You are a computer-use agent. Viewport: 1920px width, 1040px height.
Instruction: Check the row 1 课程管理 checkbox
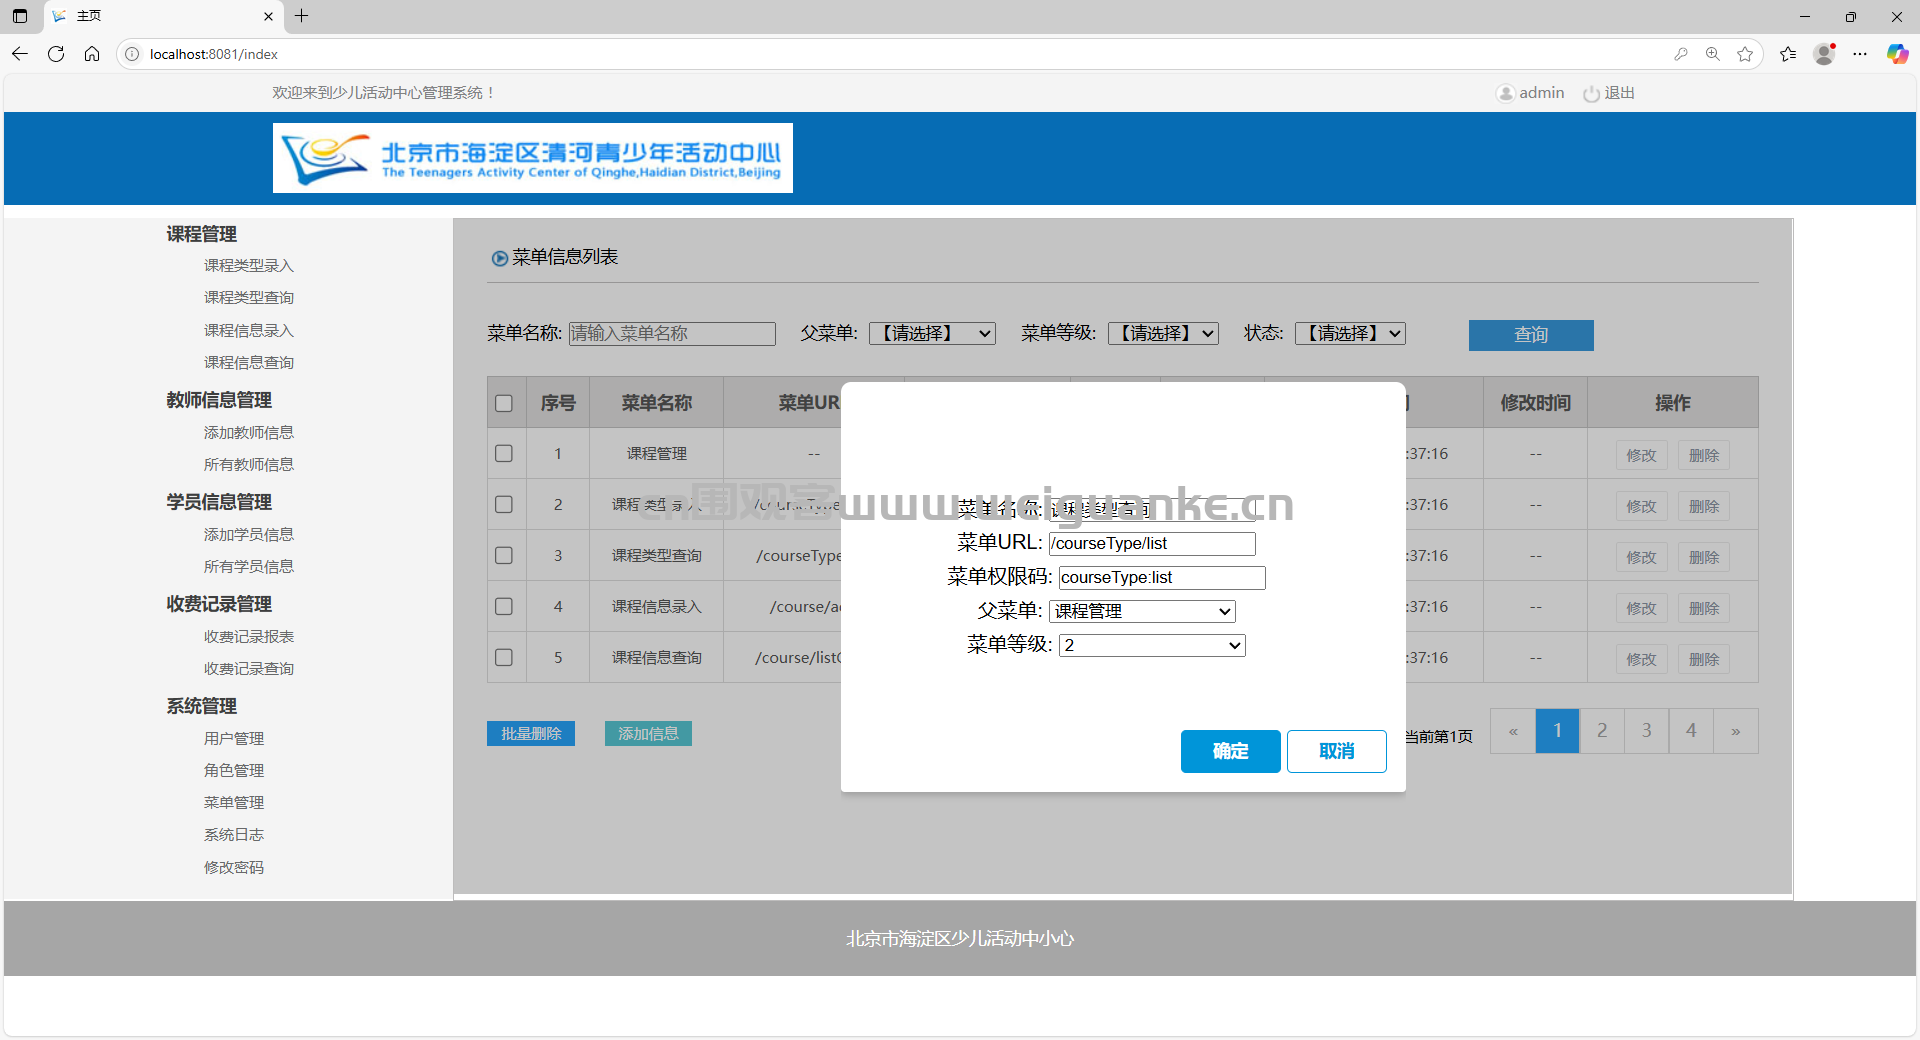[504, 453]
